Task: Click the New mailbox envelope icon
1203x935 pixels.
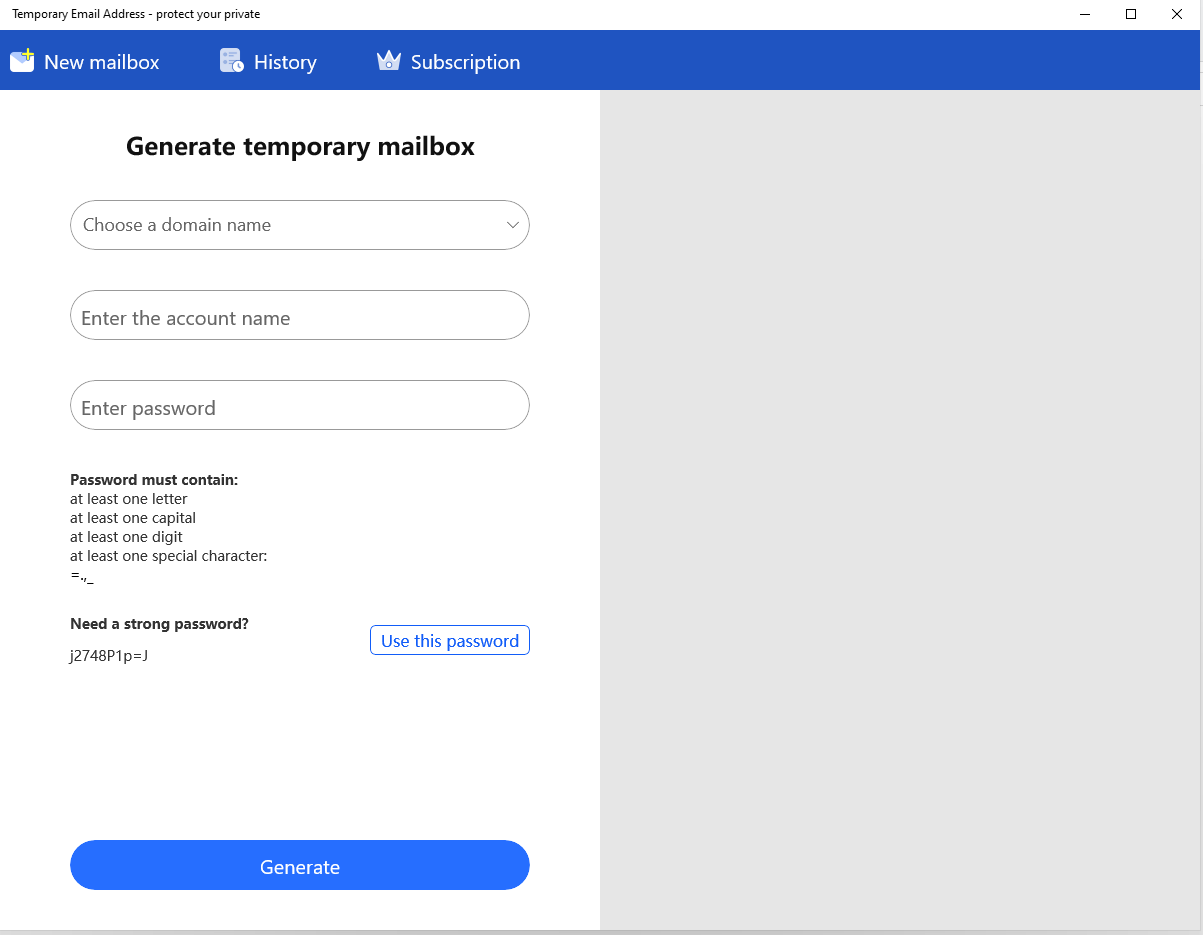Action: click(21, 60)
